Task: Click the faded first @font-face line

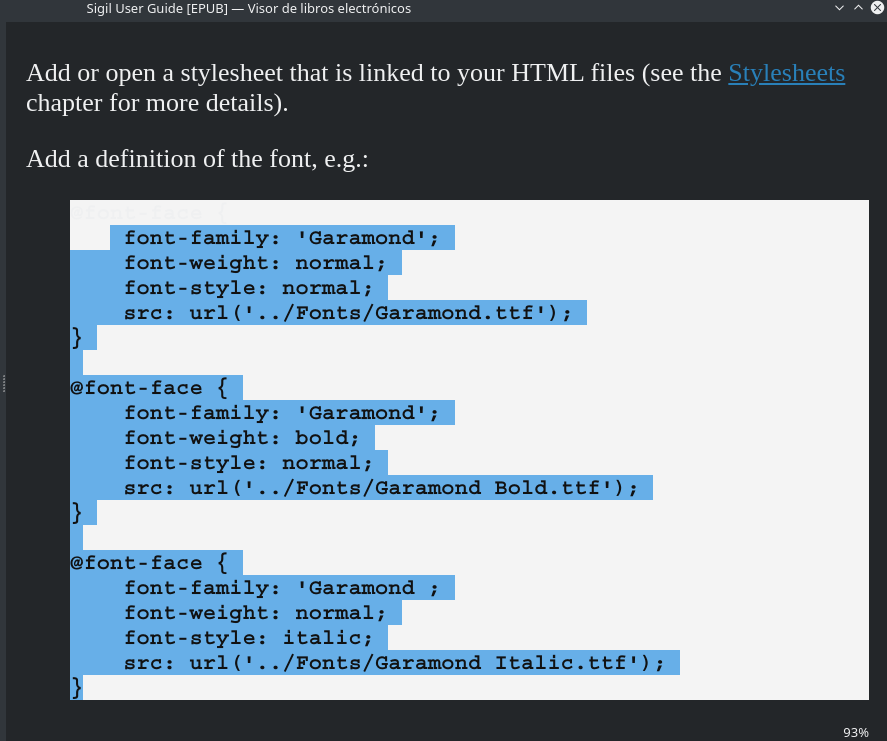Action: pos(149,213)
